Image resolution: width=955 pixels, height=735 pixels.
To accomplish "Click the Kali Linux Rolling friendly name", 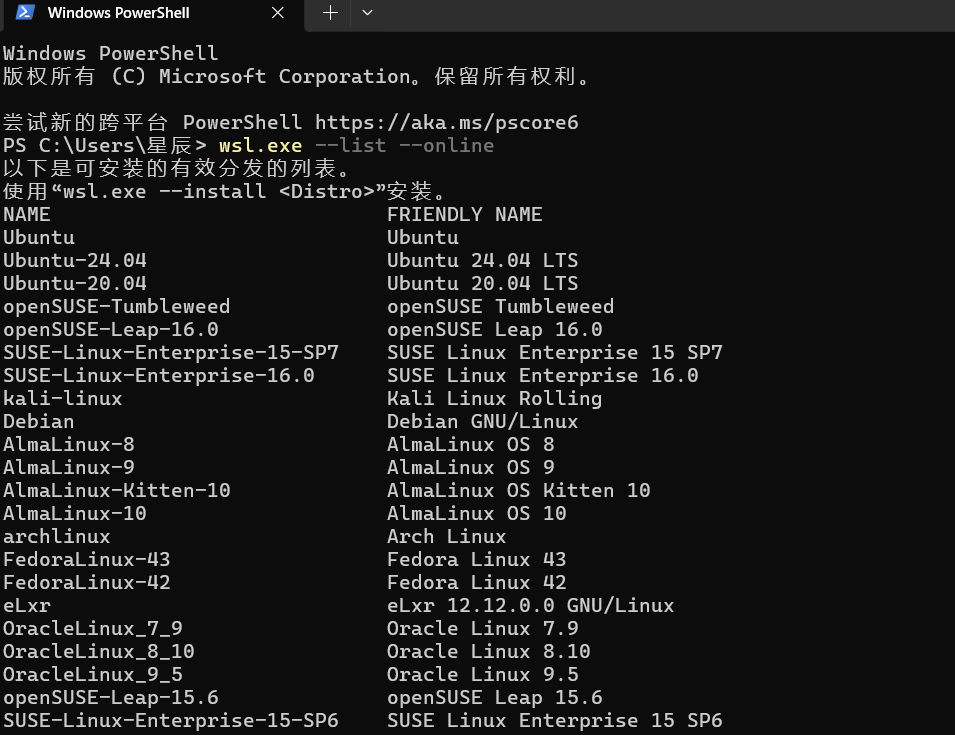I will tap(494, 397).
